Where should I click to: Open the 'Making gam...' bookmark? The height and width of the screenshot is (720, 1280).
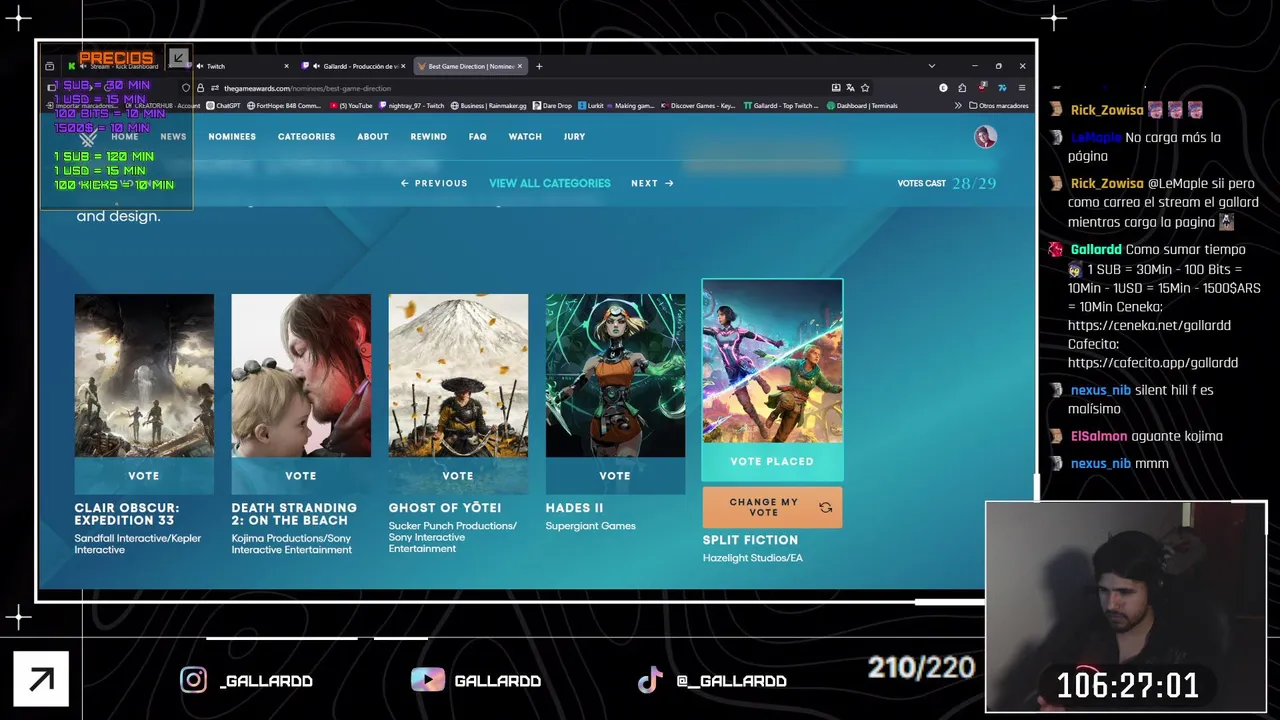pyautogui.click(x=630, y=105)
